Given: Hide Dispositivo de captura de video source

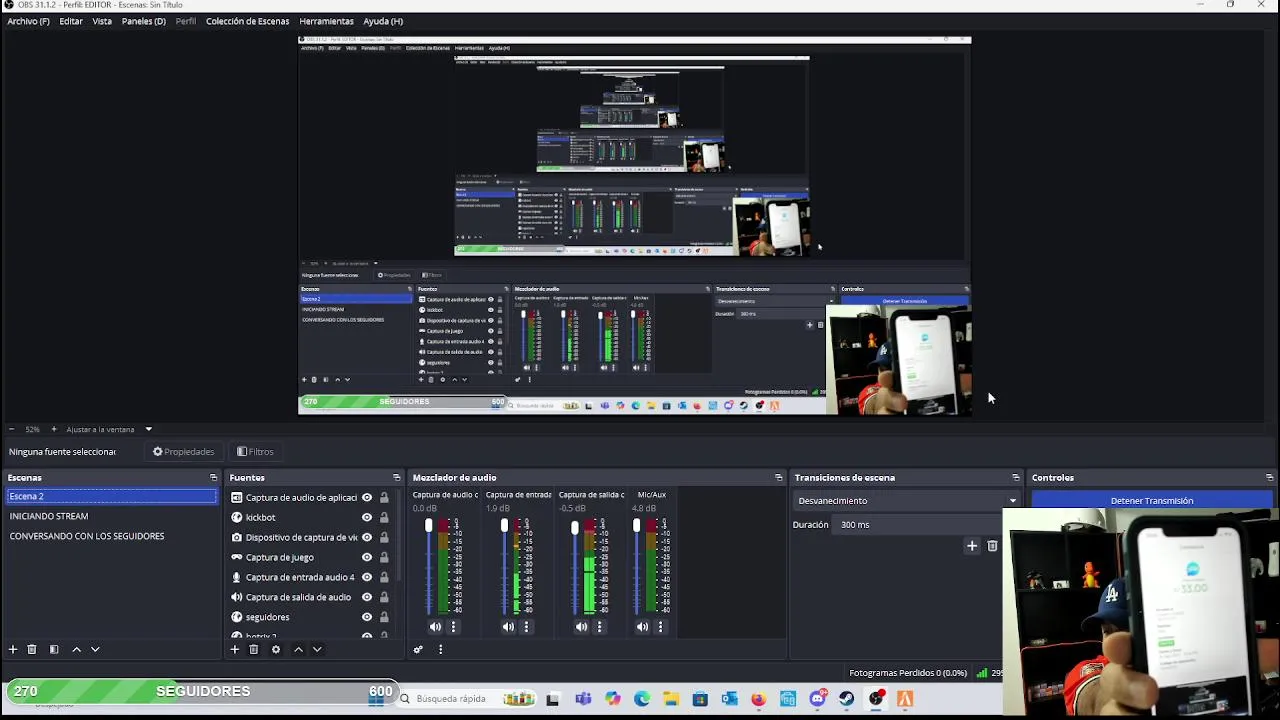Looking at the screenshot, I should pyautogui.click(x=367, y=537).
